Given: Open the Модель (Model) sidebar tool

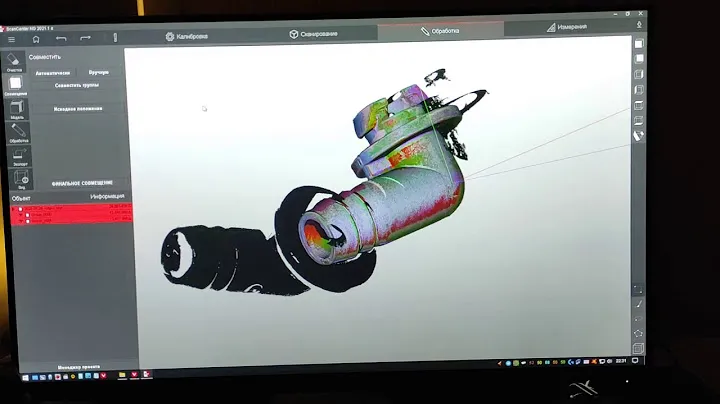Looking at the screenshot, I should click(x=17, y=109).
